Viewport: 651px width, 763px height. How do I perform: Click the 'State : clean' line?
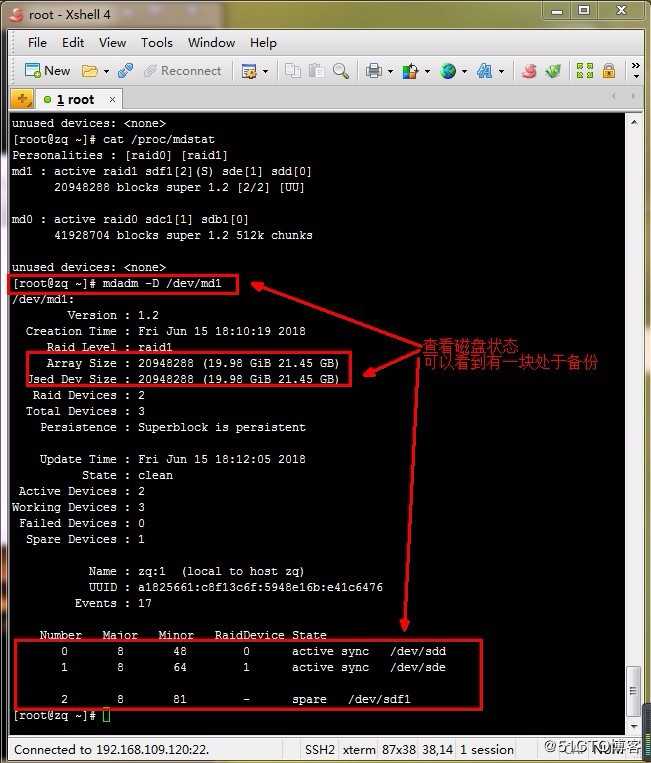127,475
